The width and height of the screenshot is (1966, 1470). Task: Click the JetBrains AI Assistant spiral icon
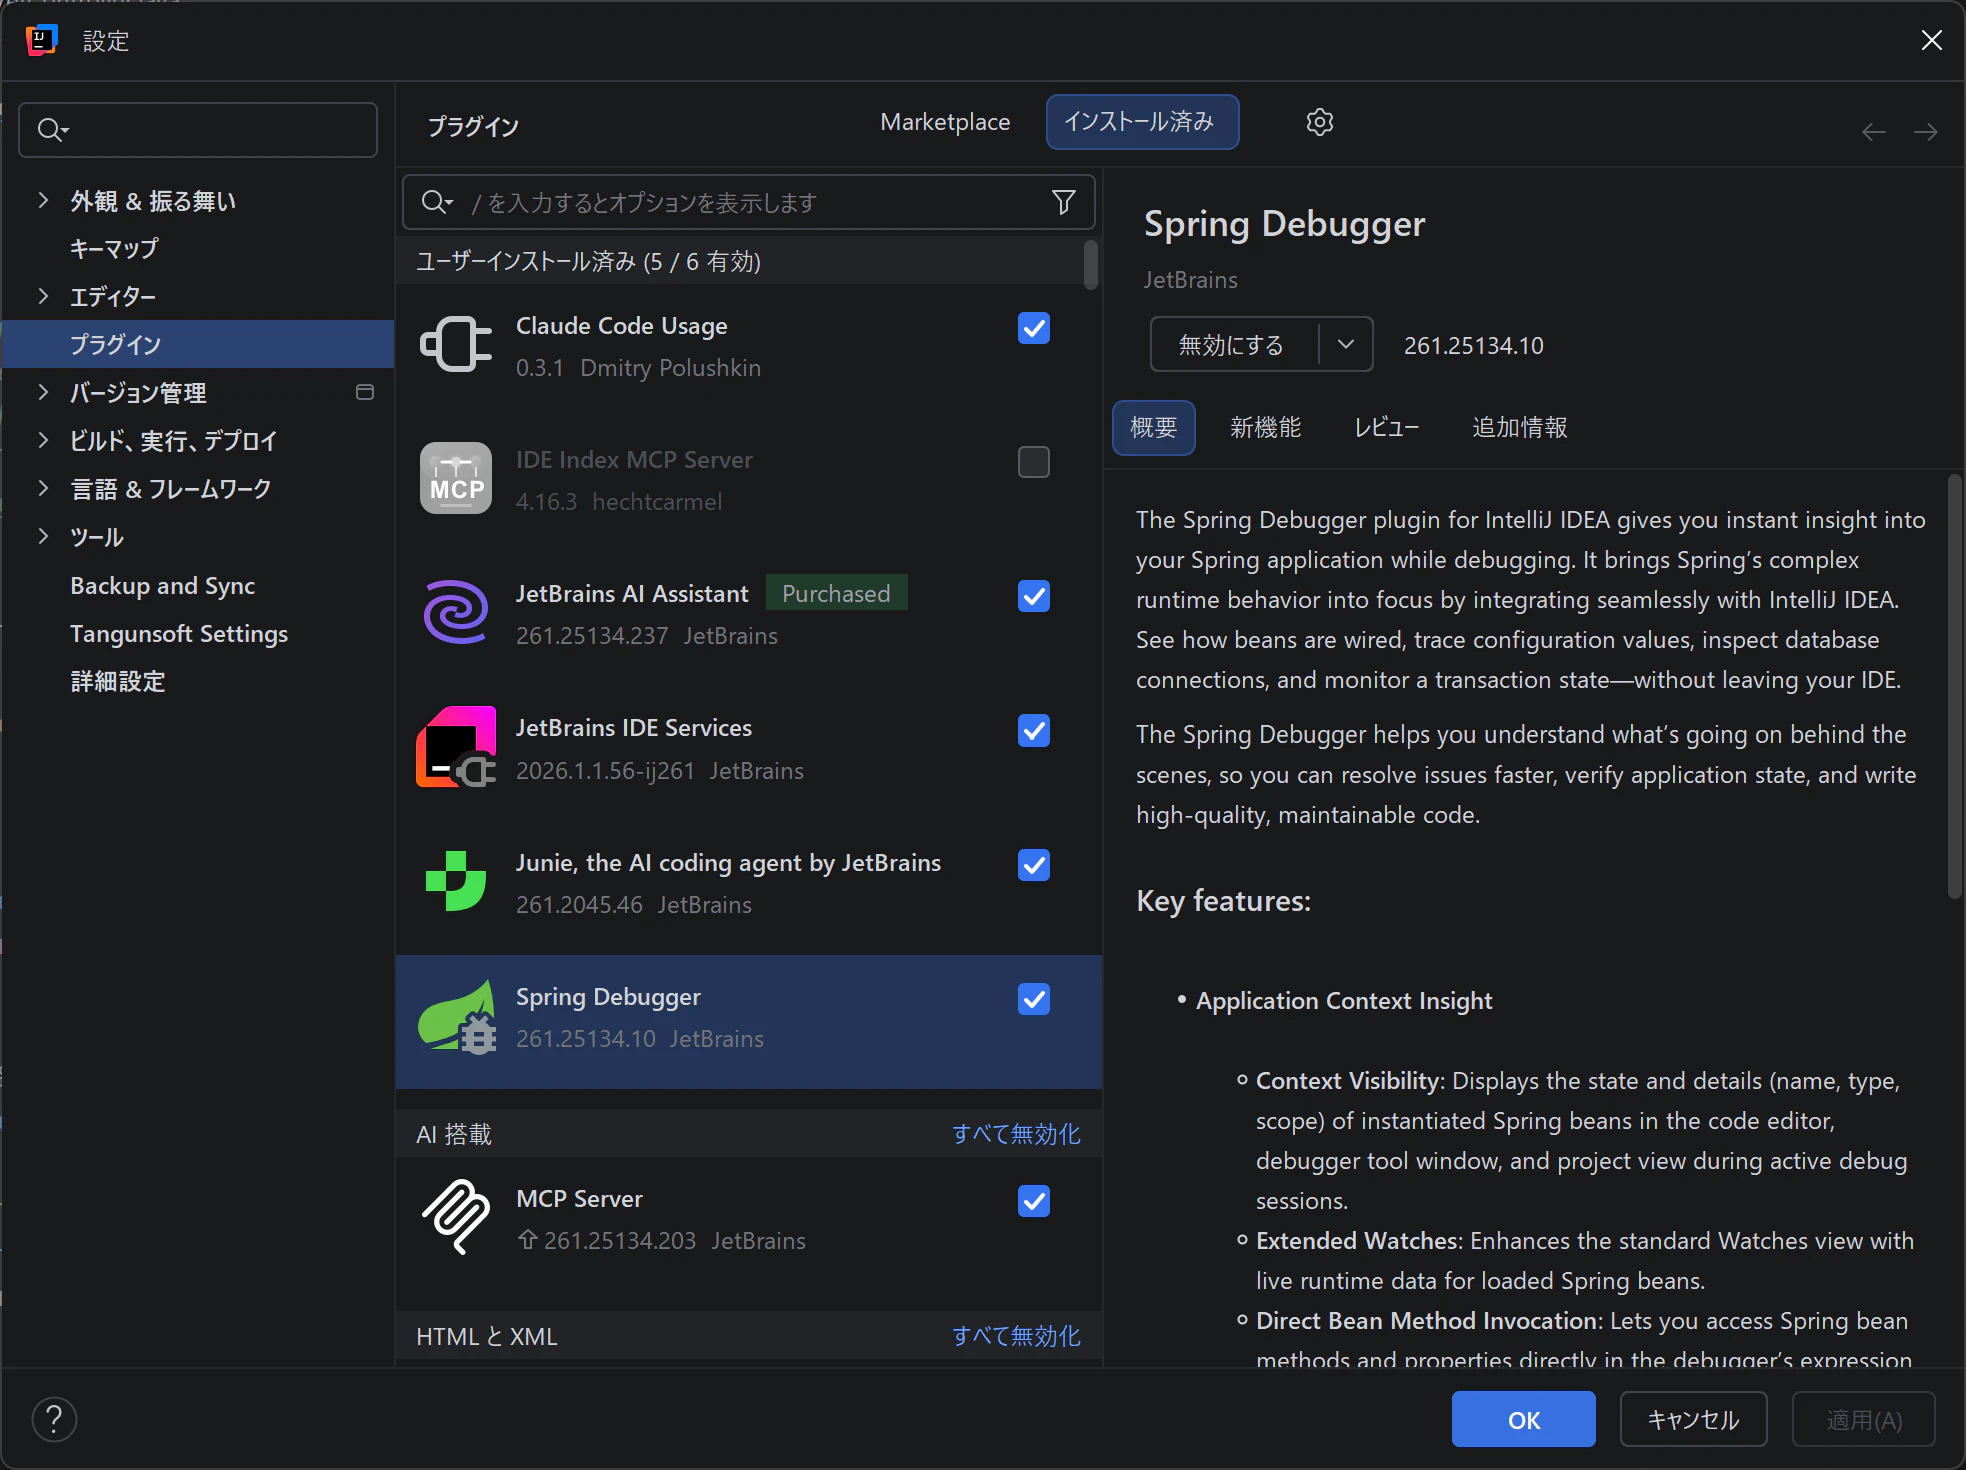point(457,612)
